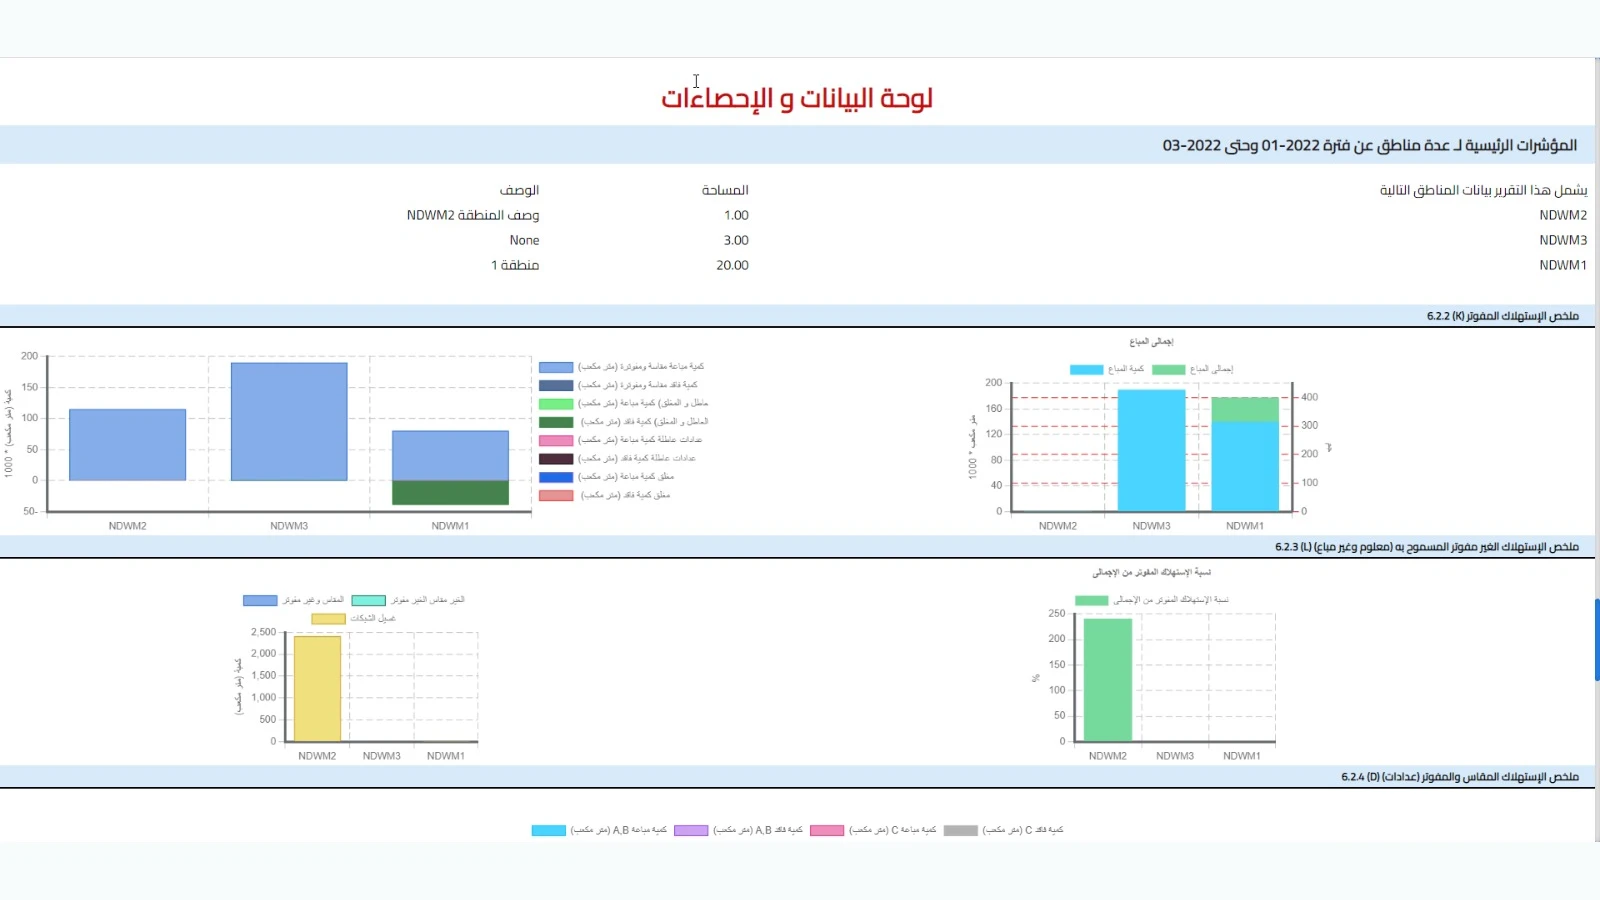This screenshot has height=900, width=1600.
Task: Click the red dashboard title 'لوحة البيانات و الإحصاءات'
Action: click(796, 98)
